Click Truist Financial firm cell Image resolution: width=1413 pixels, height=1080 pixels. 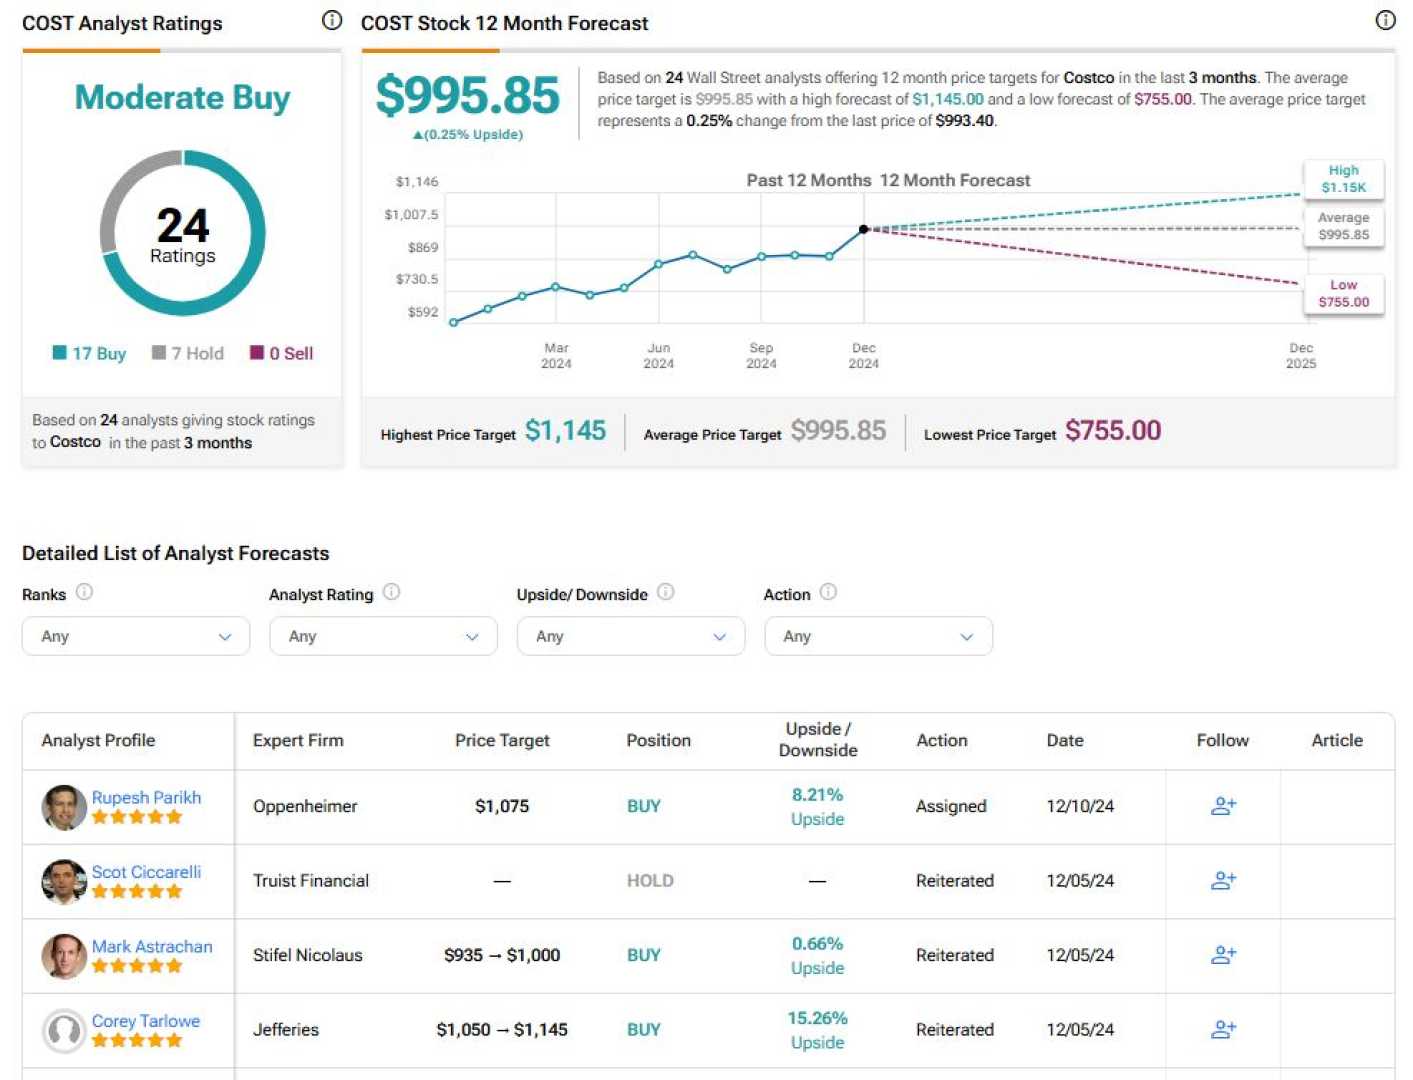311,881
